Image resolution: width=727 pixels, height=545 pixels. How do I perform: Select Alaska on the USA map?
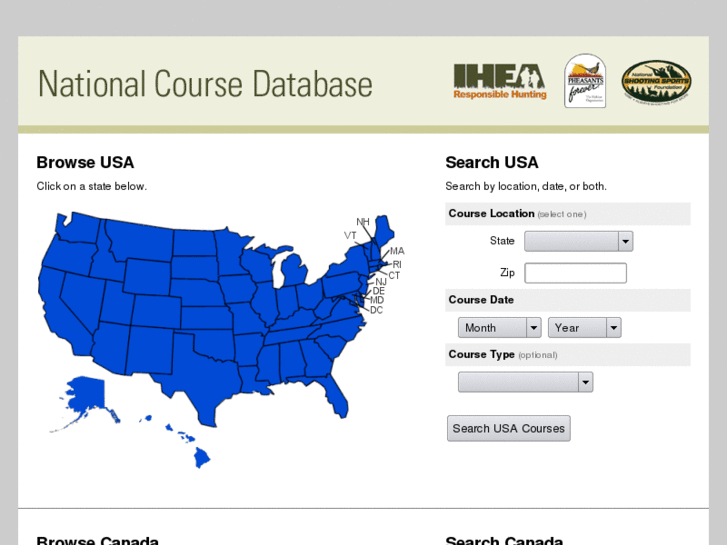86,394
